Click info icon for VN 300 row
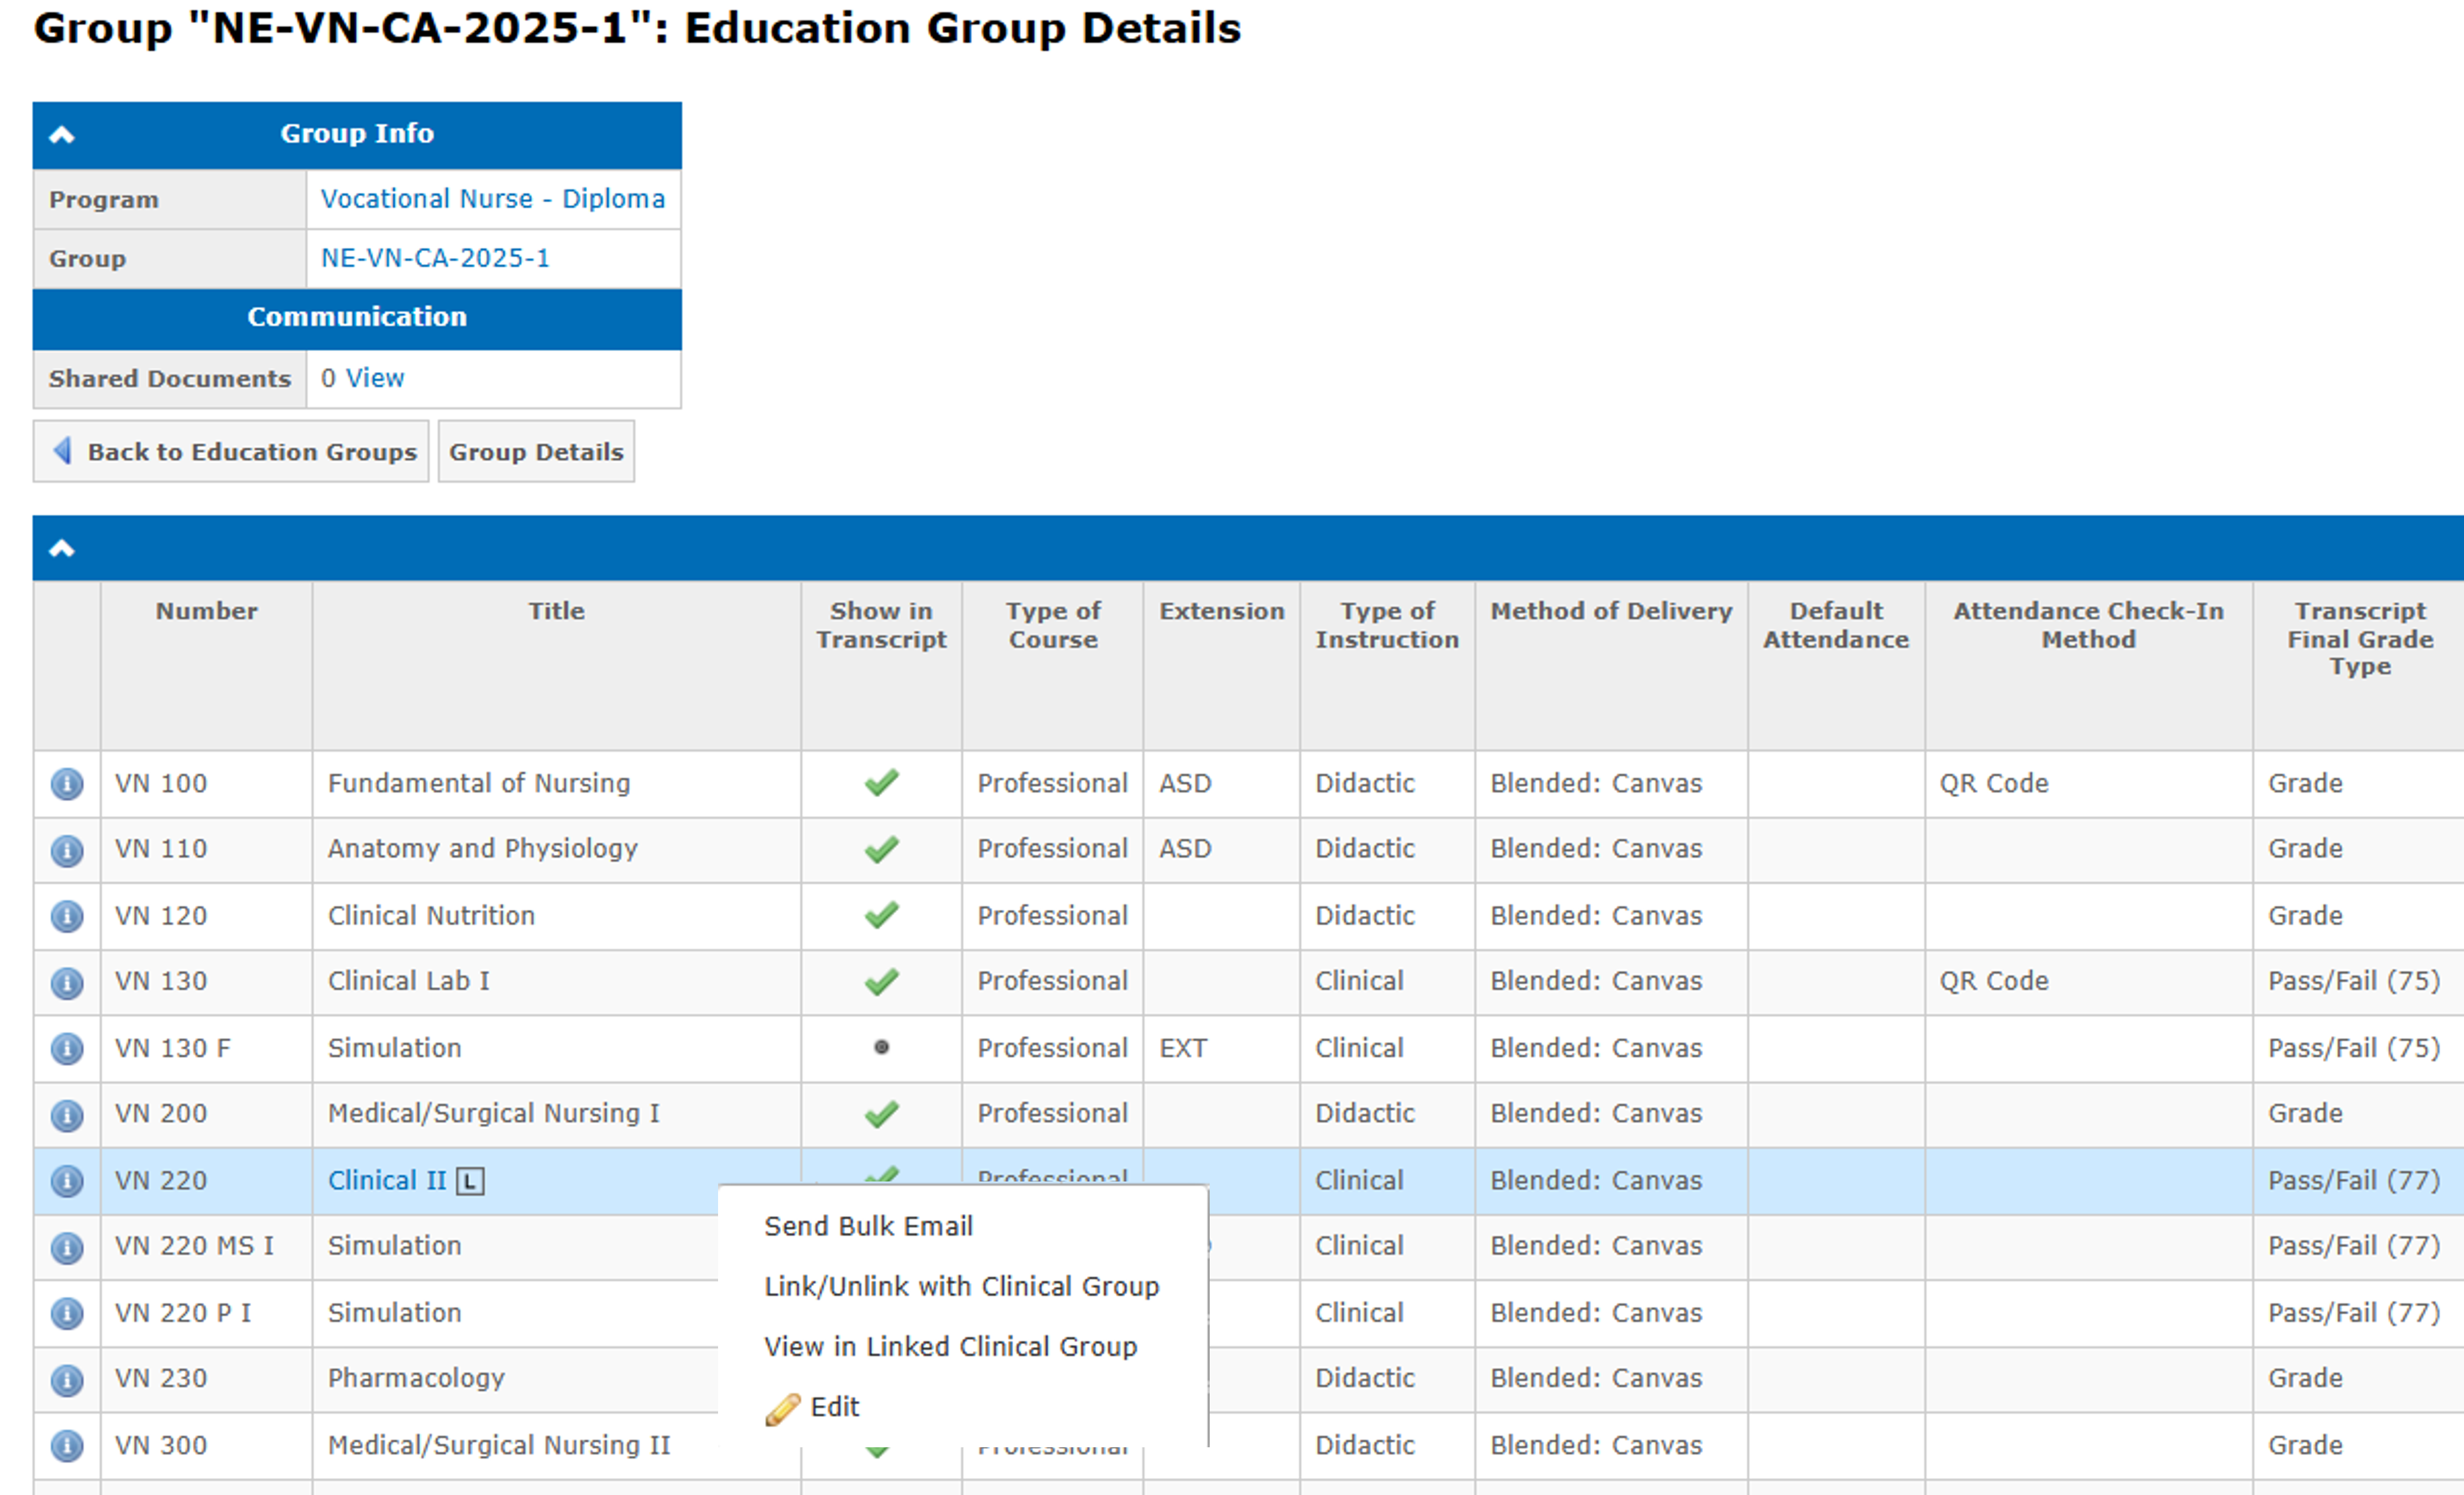Screen dimensions: 2464x1495 click(x=67, y=1446)
